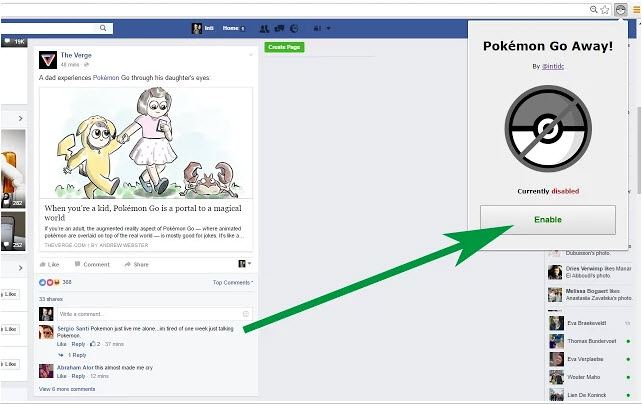Click View 6 more comments

[x=67, y=389]
